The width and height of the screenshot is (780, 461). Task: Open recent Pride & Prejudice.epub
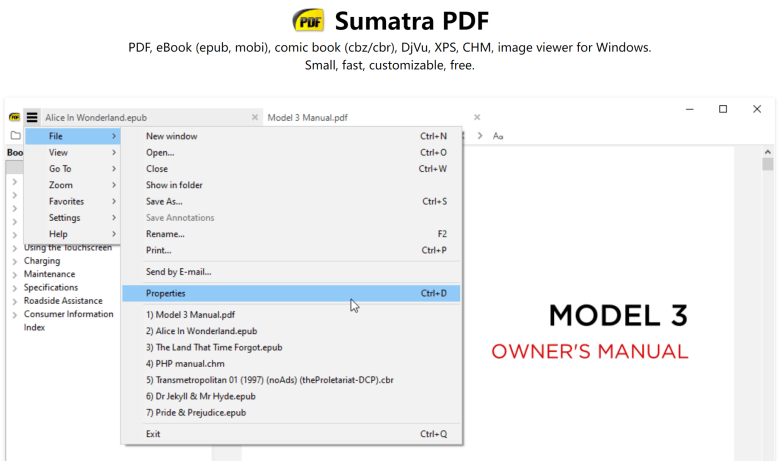pyautogui.click(x=292, y=413)
